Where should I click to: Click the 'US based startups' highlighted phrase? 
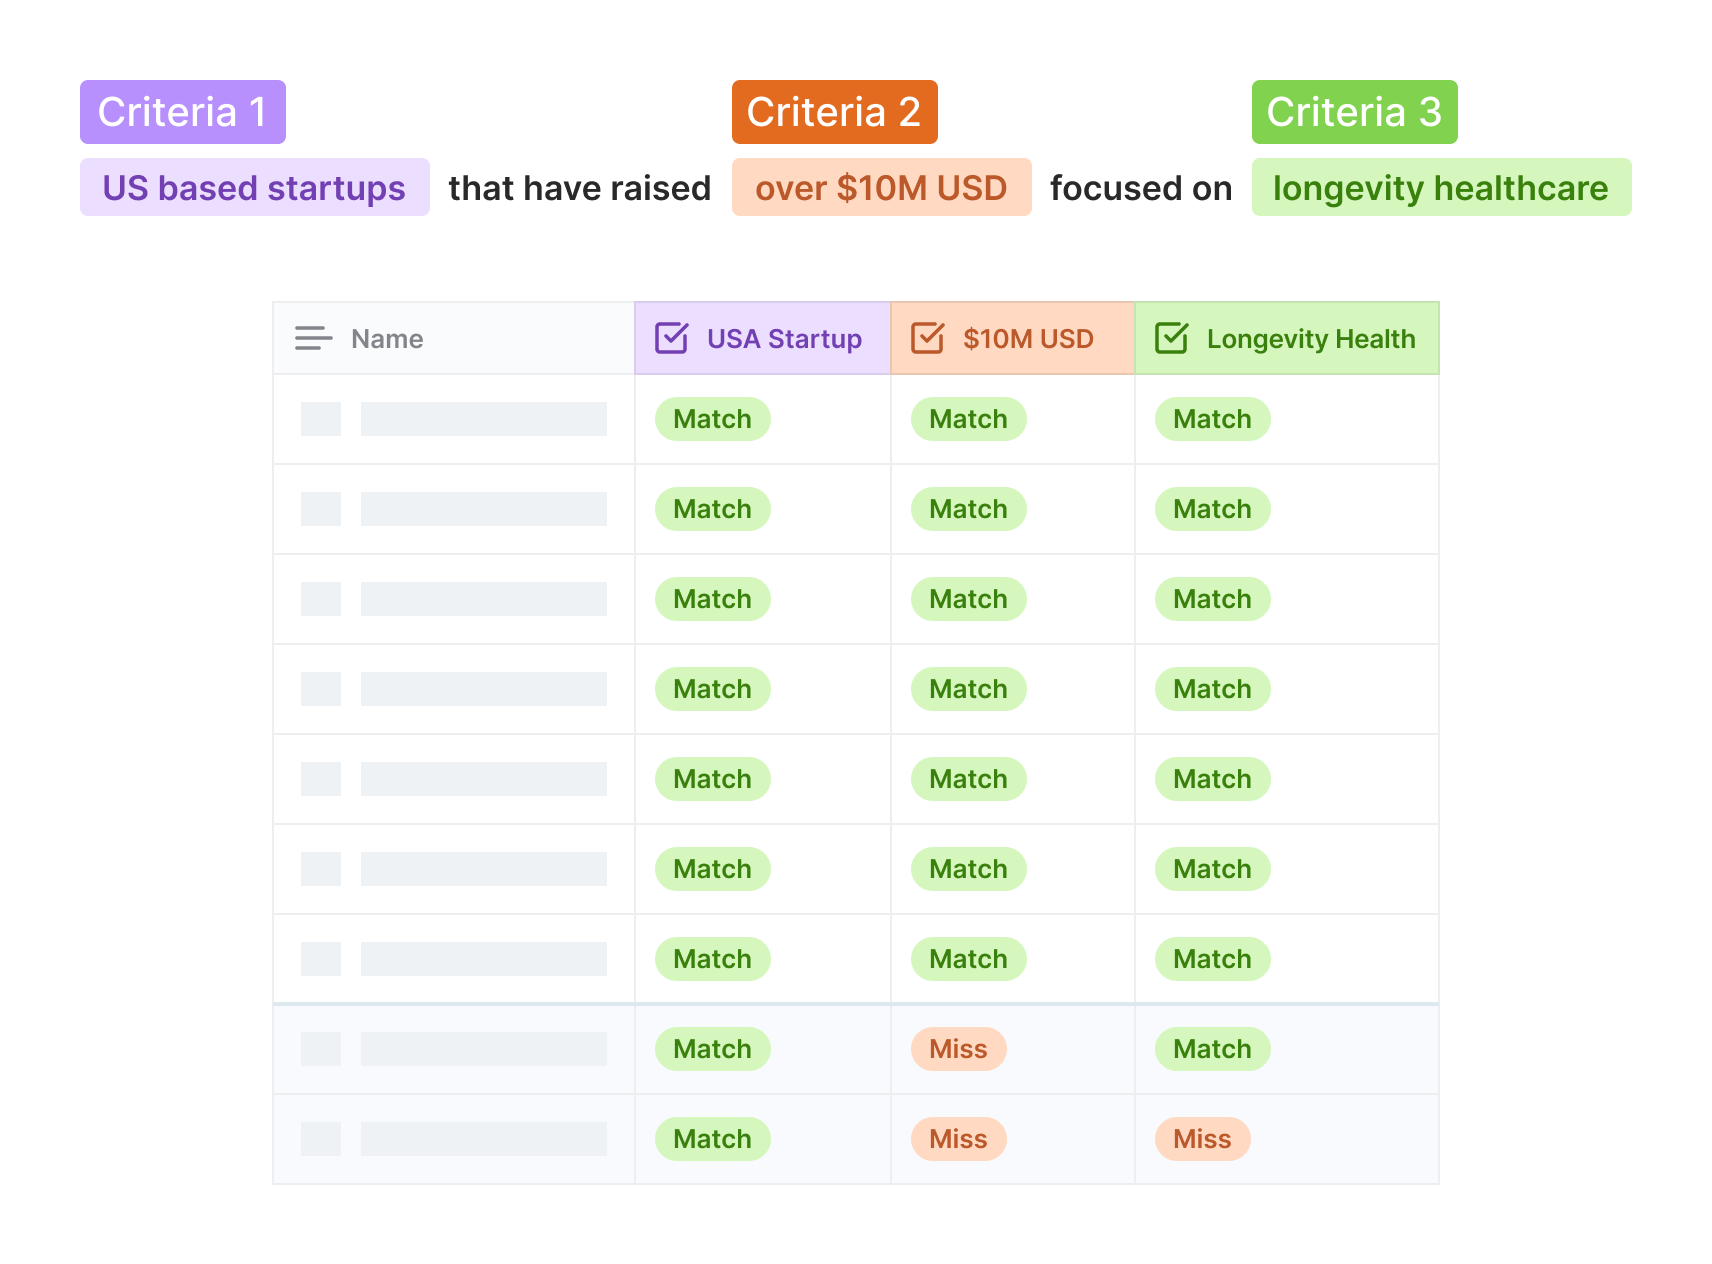[255, 187]
